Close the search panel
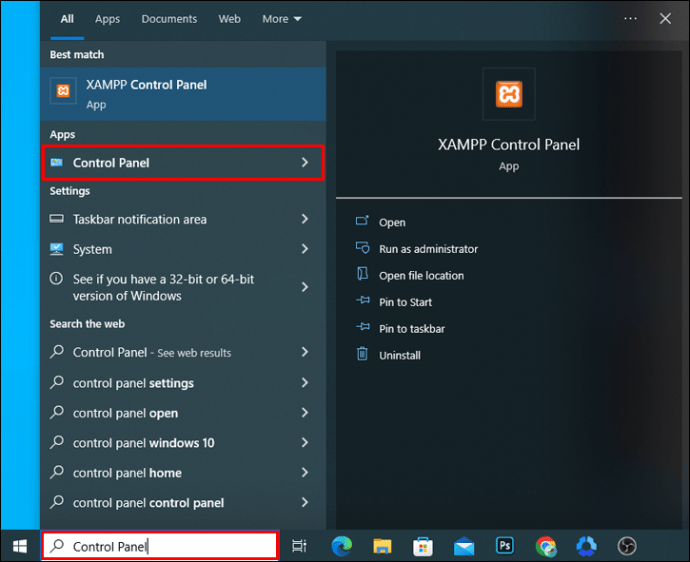This screenshot has width=690, height=562. click(665, 18)
